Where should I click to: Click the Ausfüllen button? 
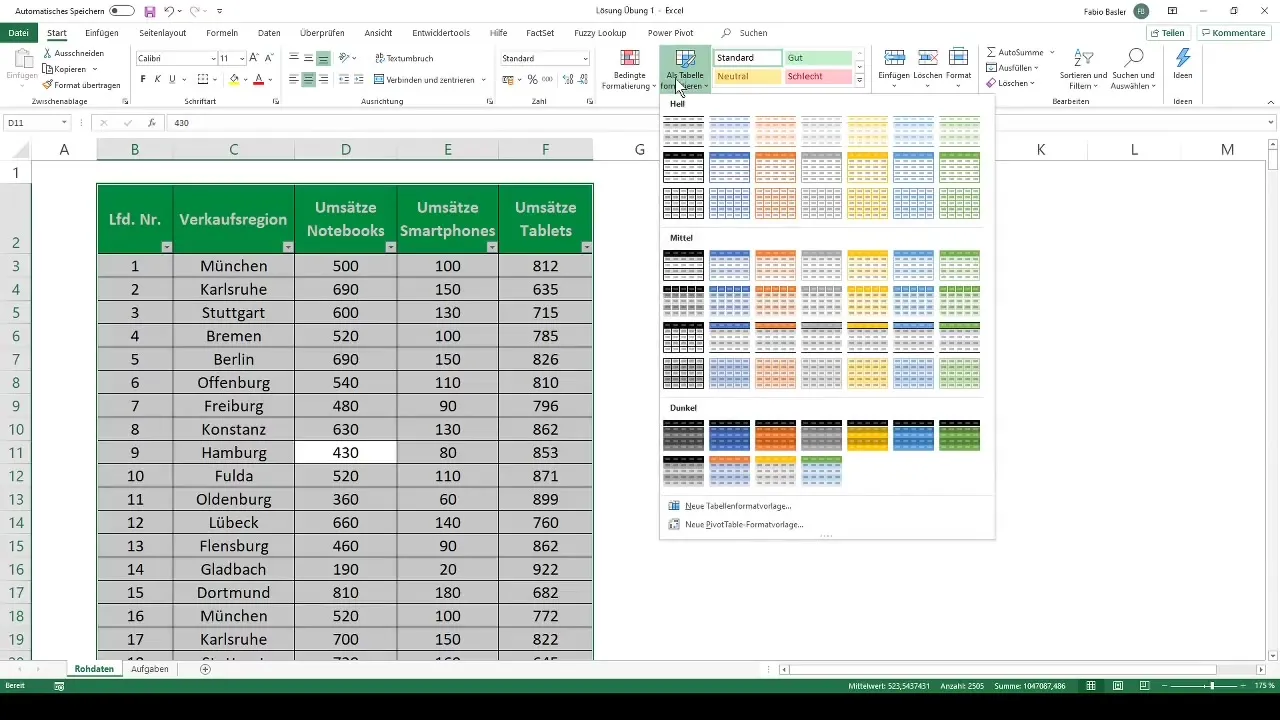click(1012, 67)
